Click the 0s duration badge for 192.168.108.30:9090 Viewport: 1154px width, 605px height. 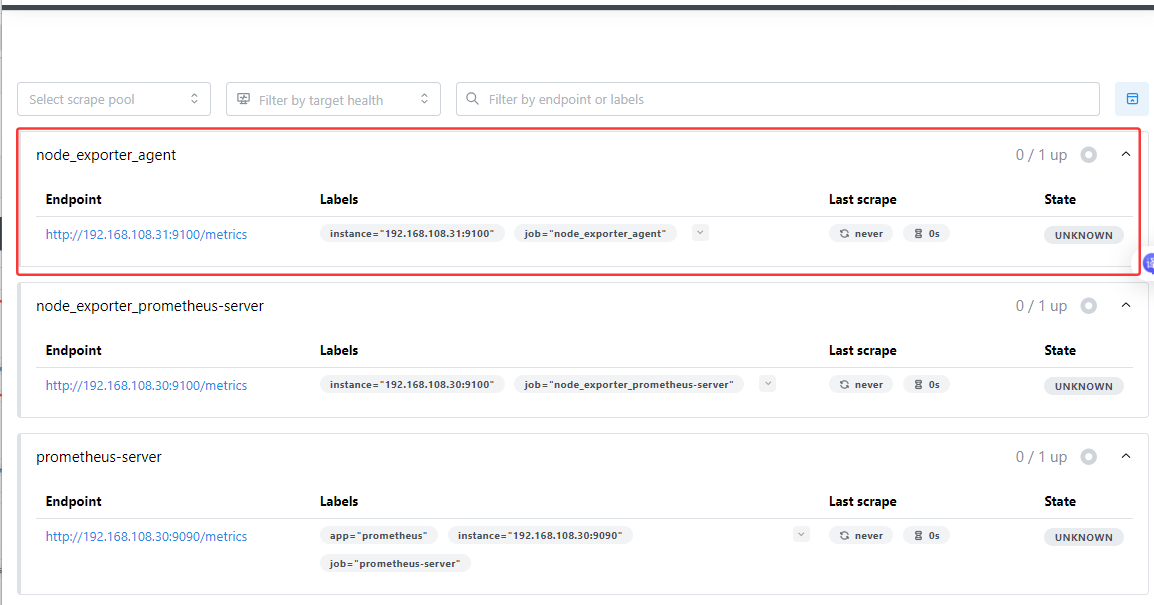(927, 535)
